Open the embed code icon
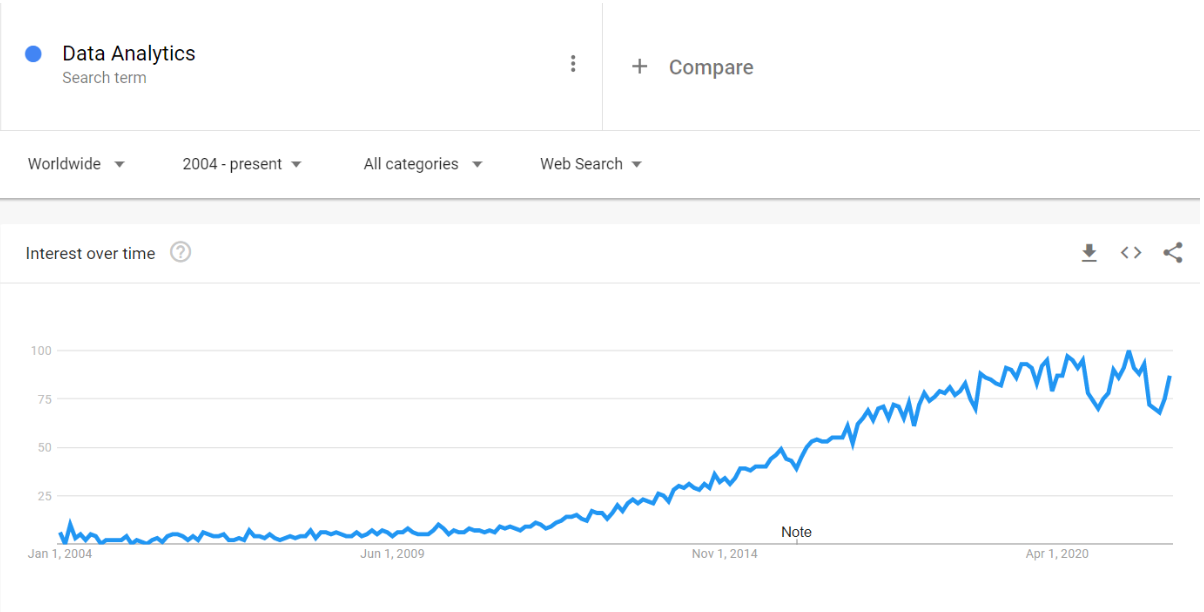The image size is (1204, 612). [1131, 253]
